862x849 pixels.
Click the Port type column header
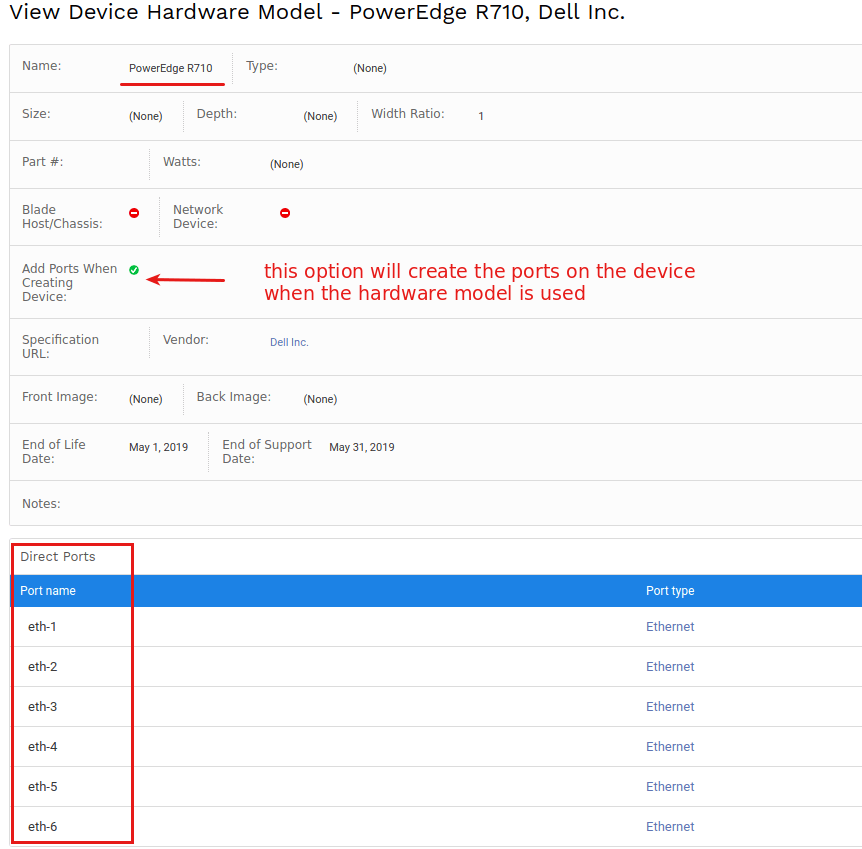[x=670, y=590]
